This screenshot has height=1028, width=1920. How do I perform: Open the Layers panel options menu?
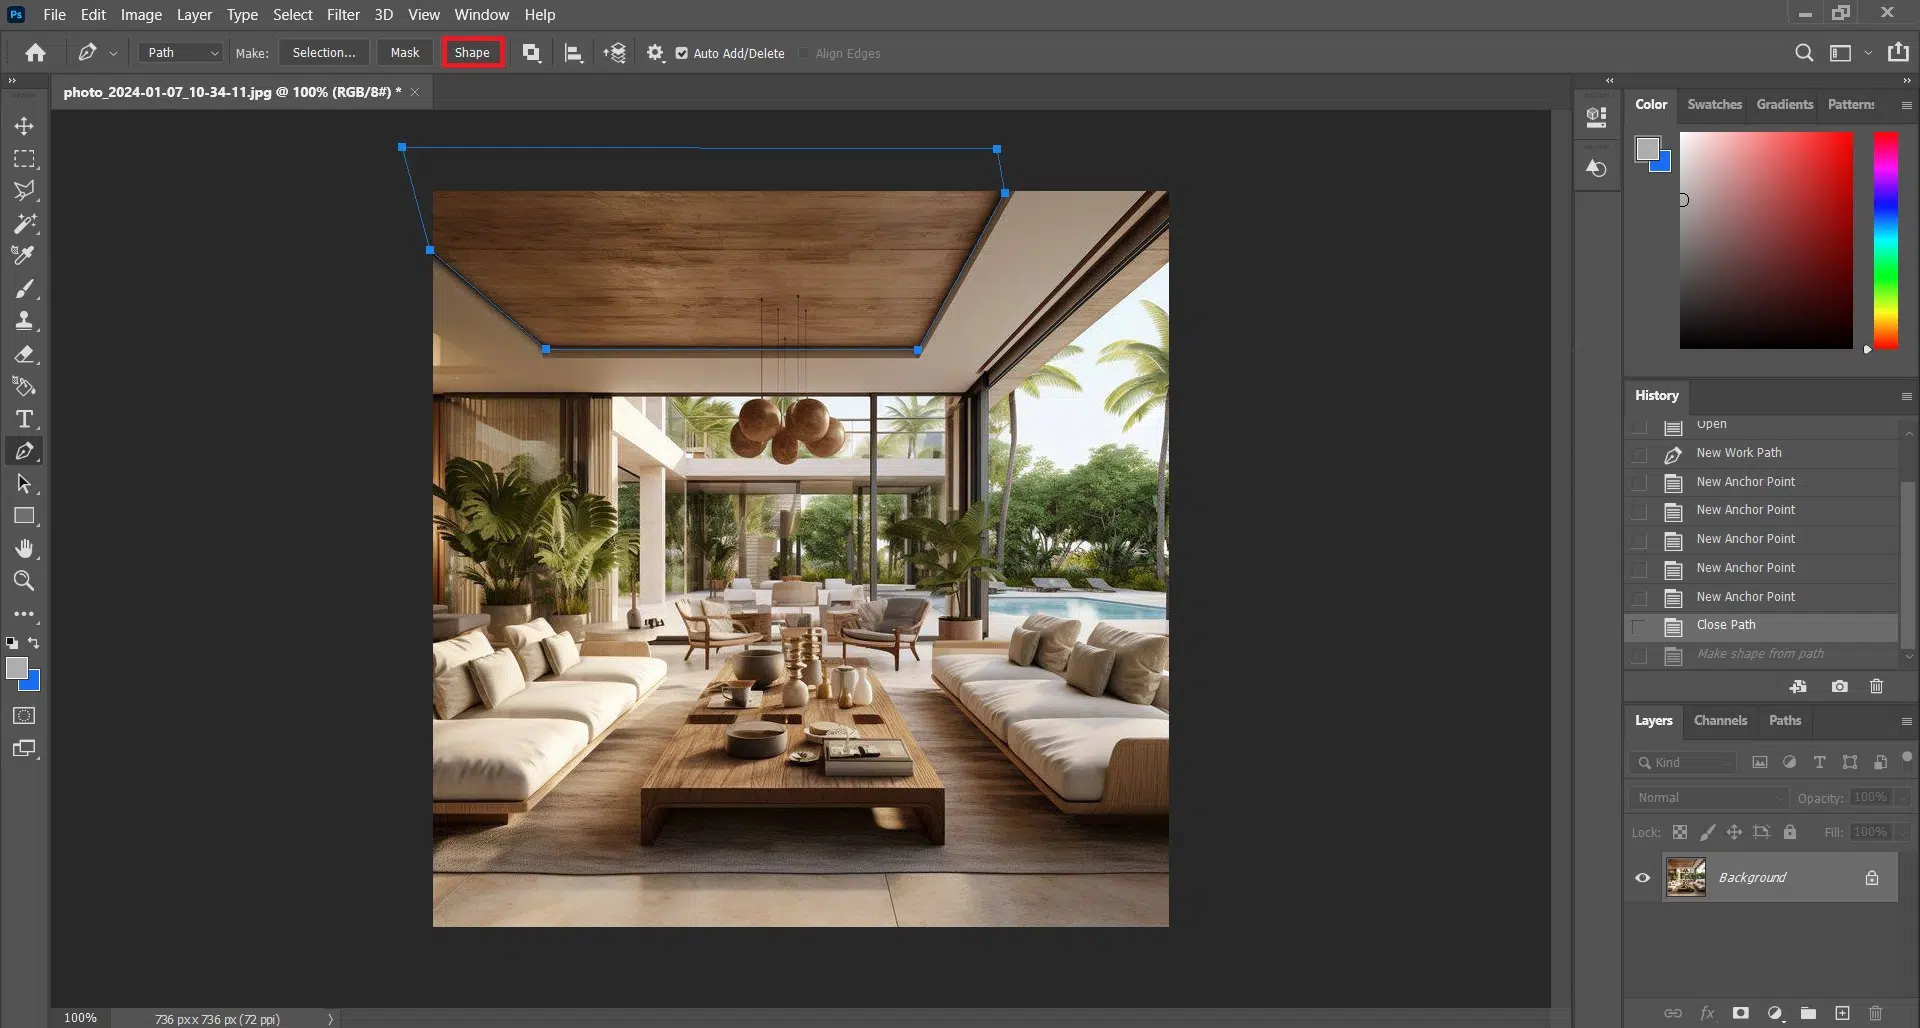(x=1906, y=721)
